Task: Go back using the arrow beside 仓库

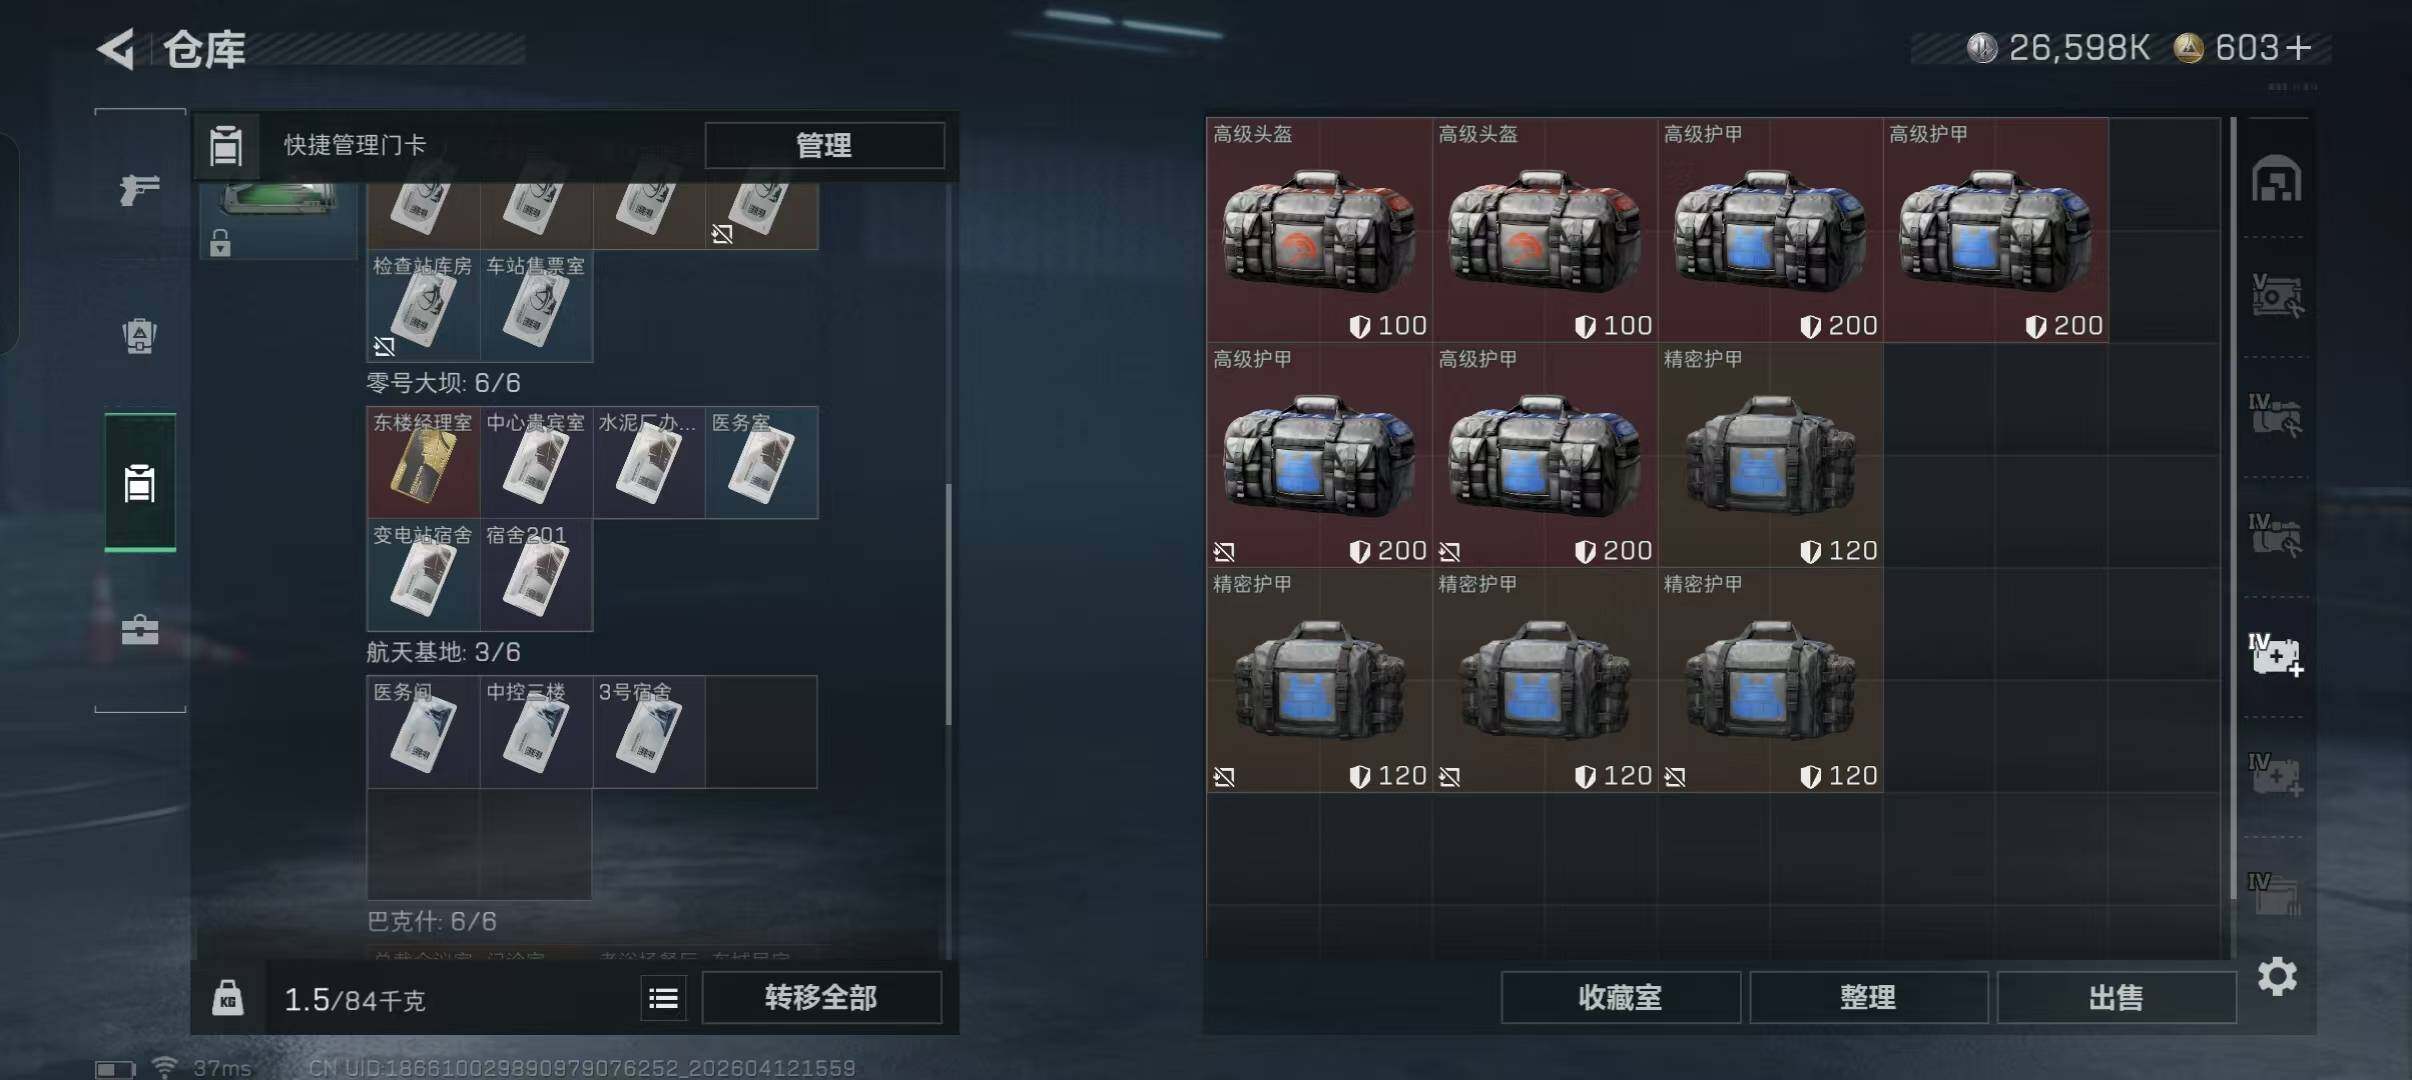Action: [116, 49]
